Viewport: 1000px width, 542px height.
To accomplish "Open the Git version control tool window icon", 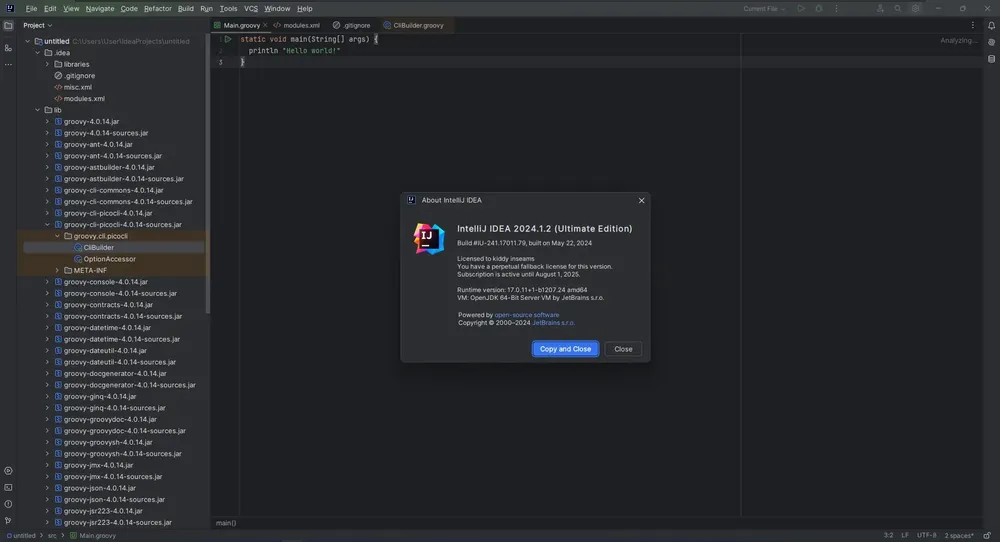I will [8, 520].
